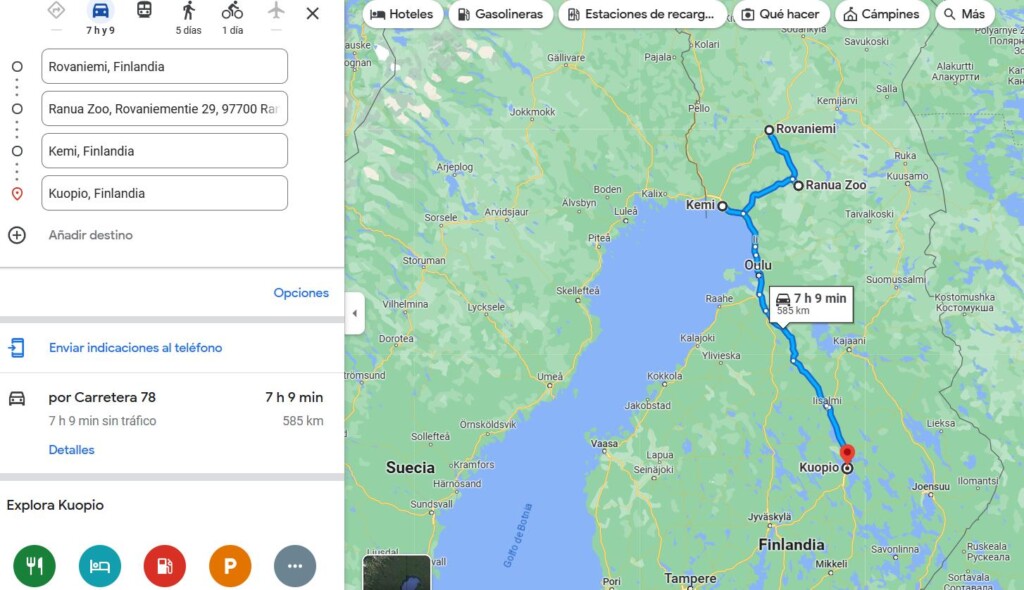Click Enviar indicaciones al teléfono

coord(135,348)
